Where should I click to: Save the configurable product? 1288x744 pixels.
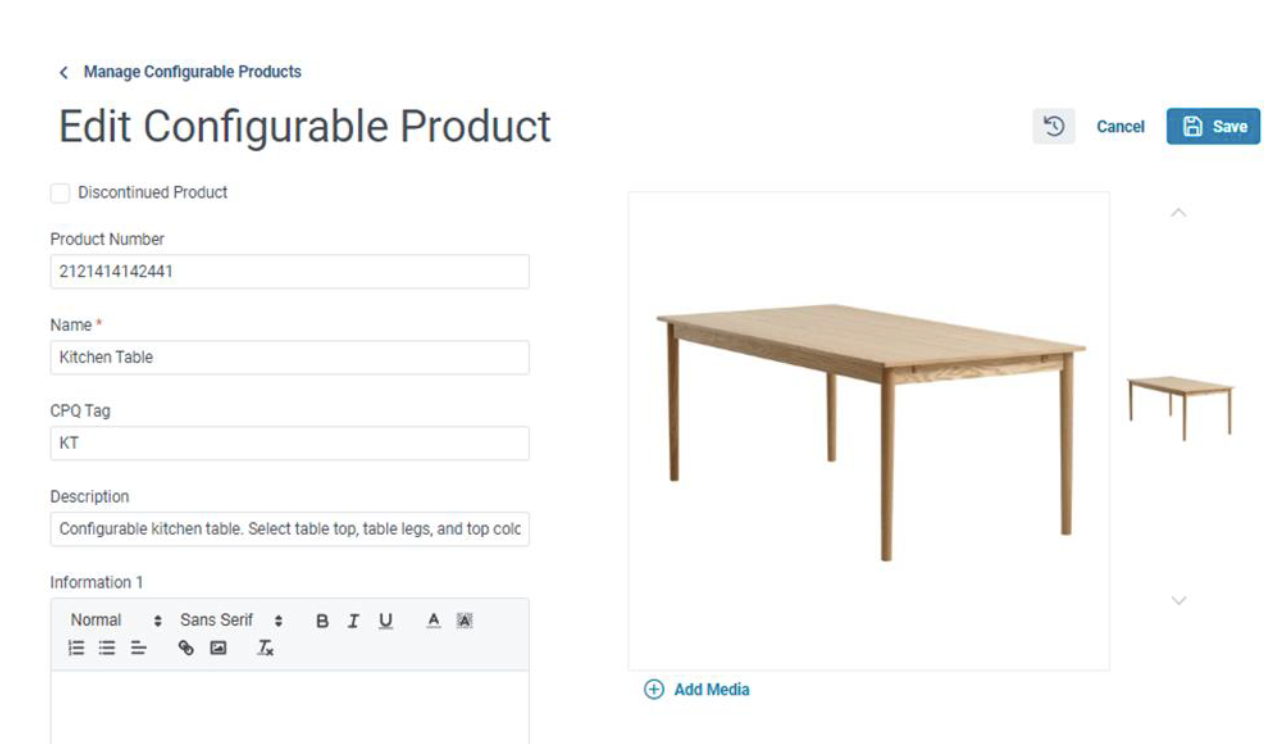pyautogui.click(x=1213, y=126)
